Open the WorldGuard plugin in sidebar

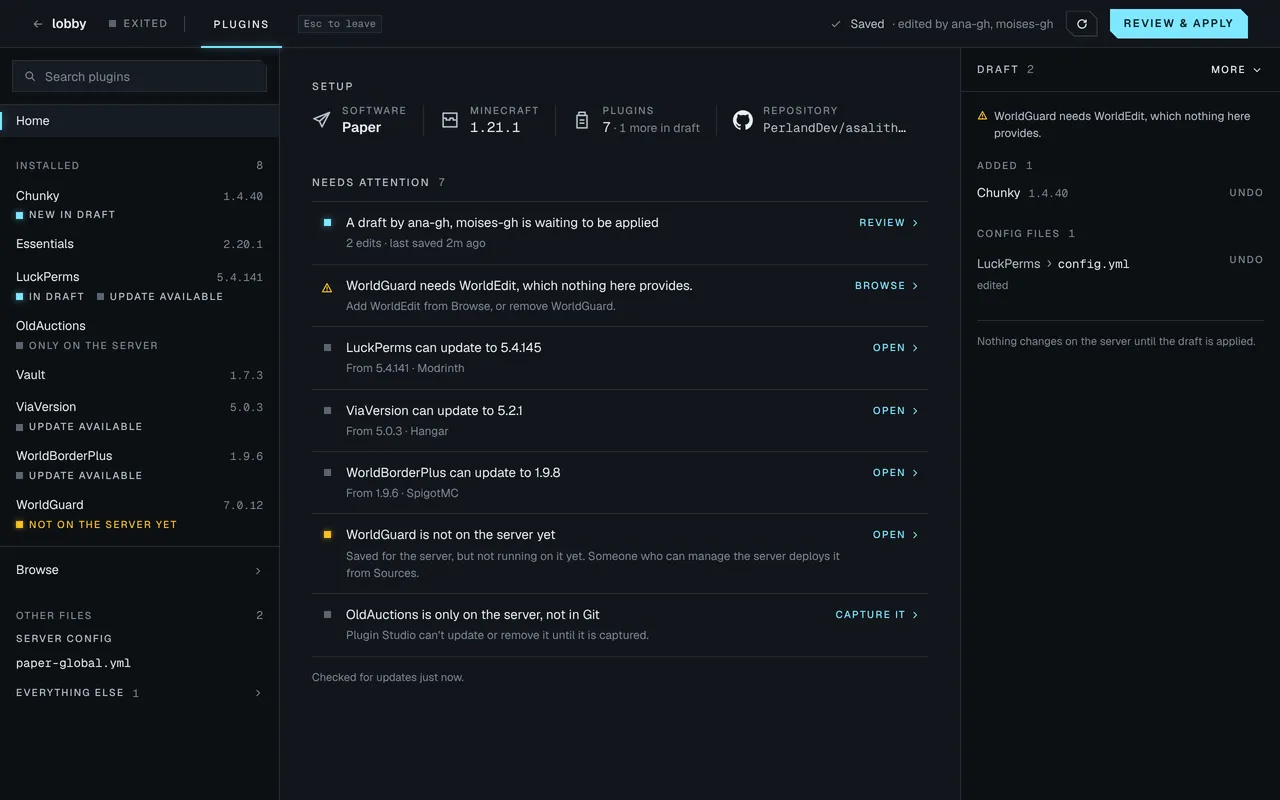139,514
